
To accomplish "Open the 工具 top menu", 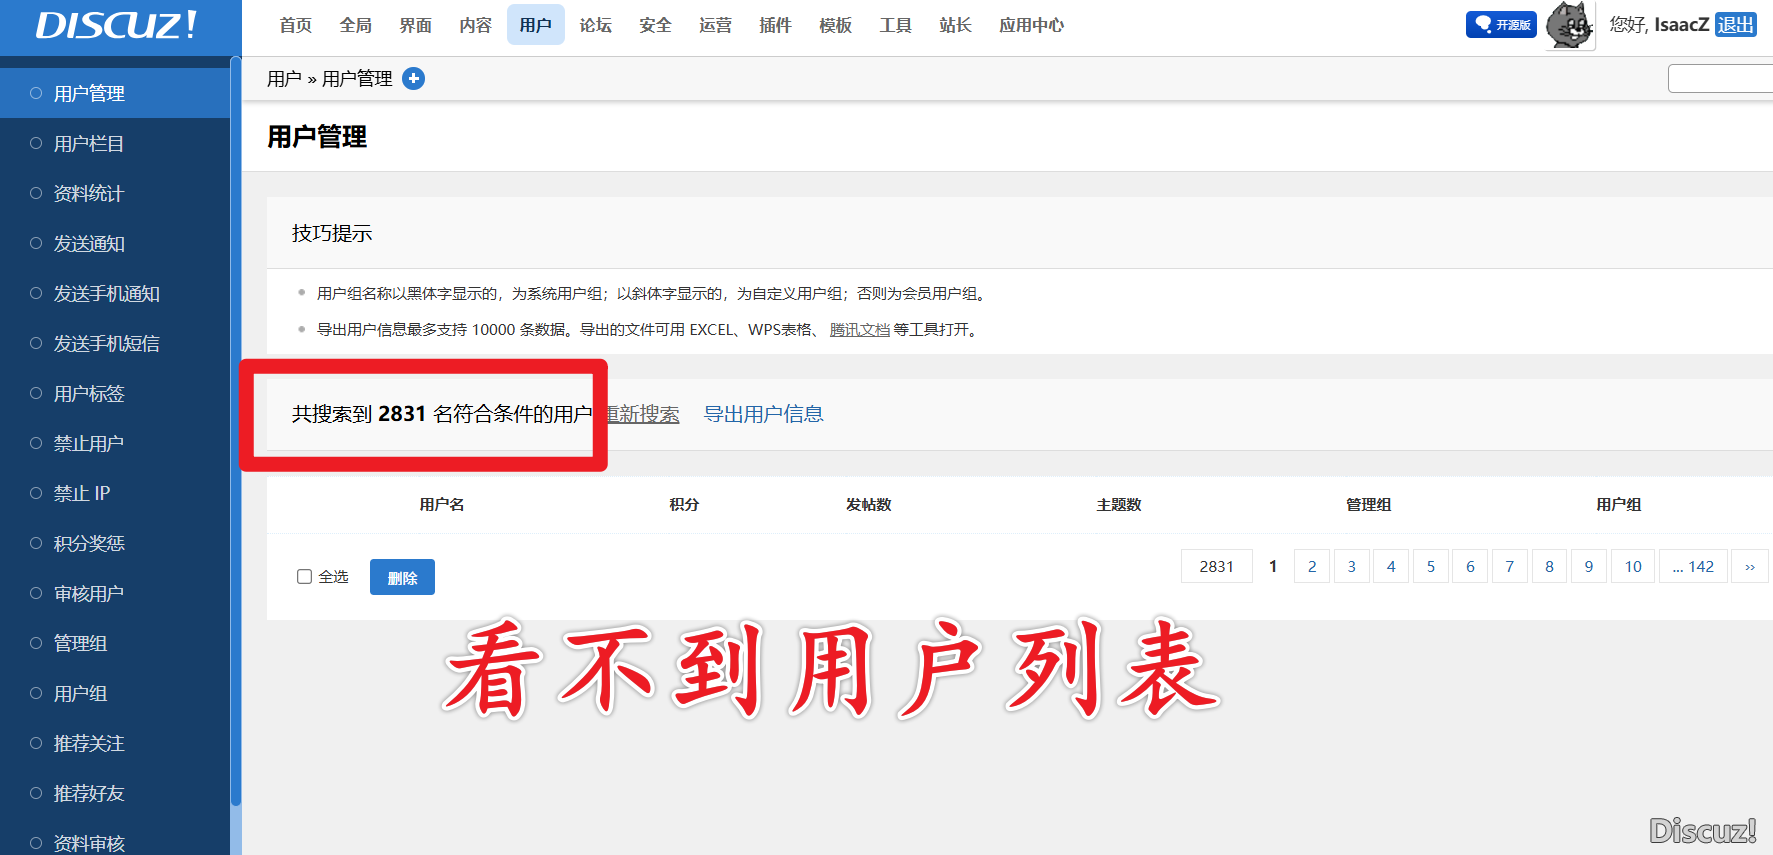I will (895, 25).
